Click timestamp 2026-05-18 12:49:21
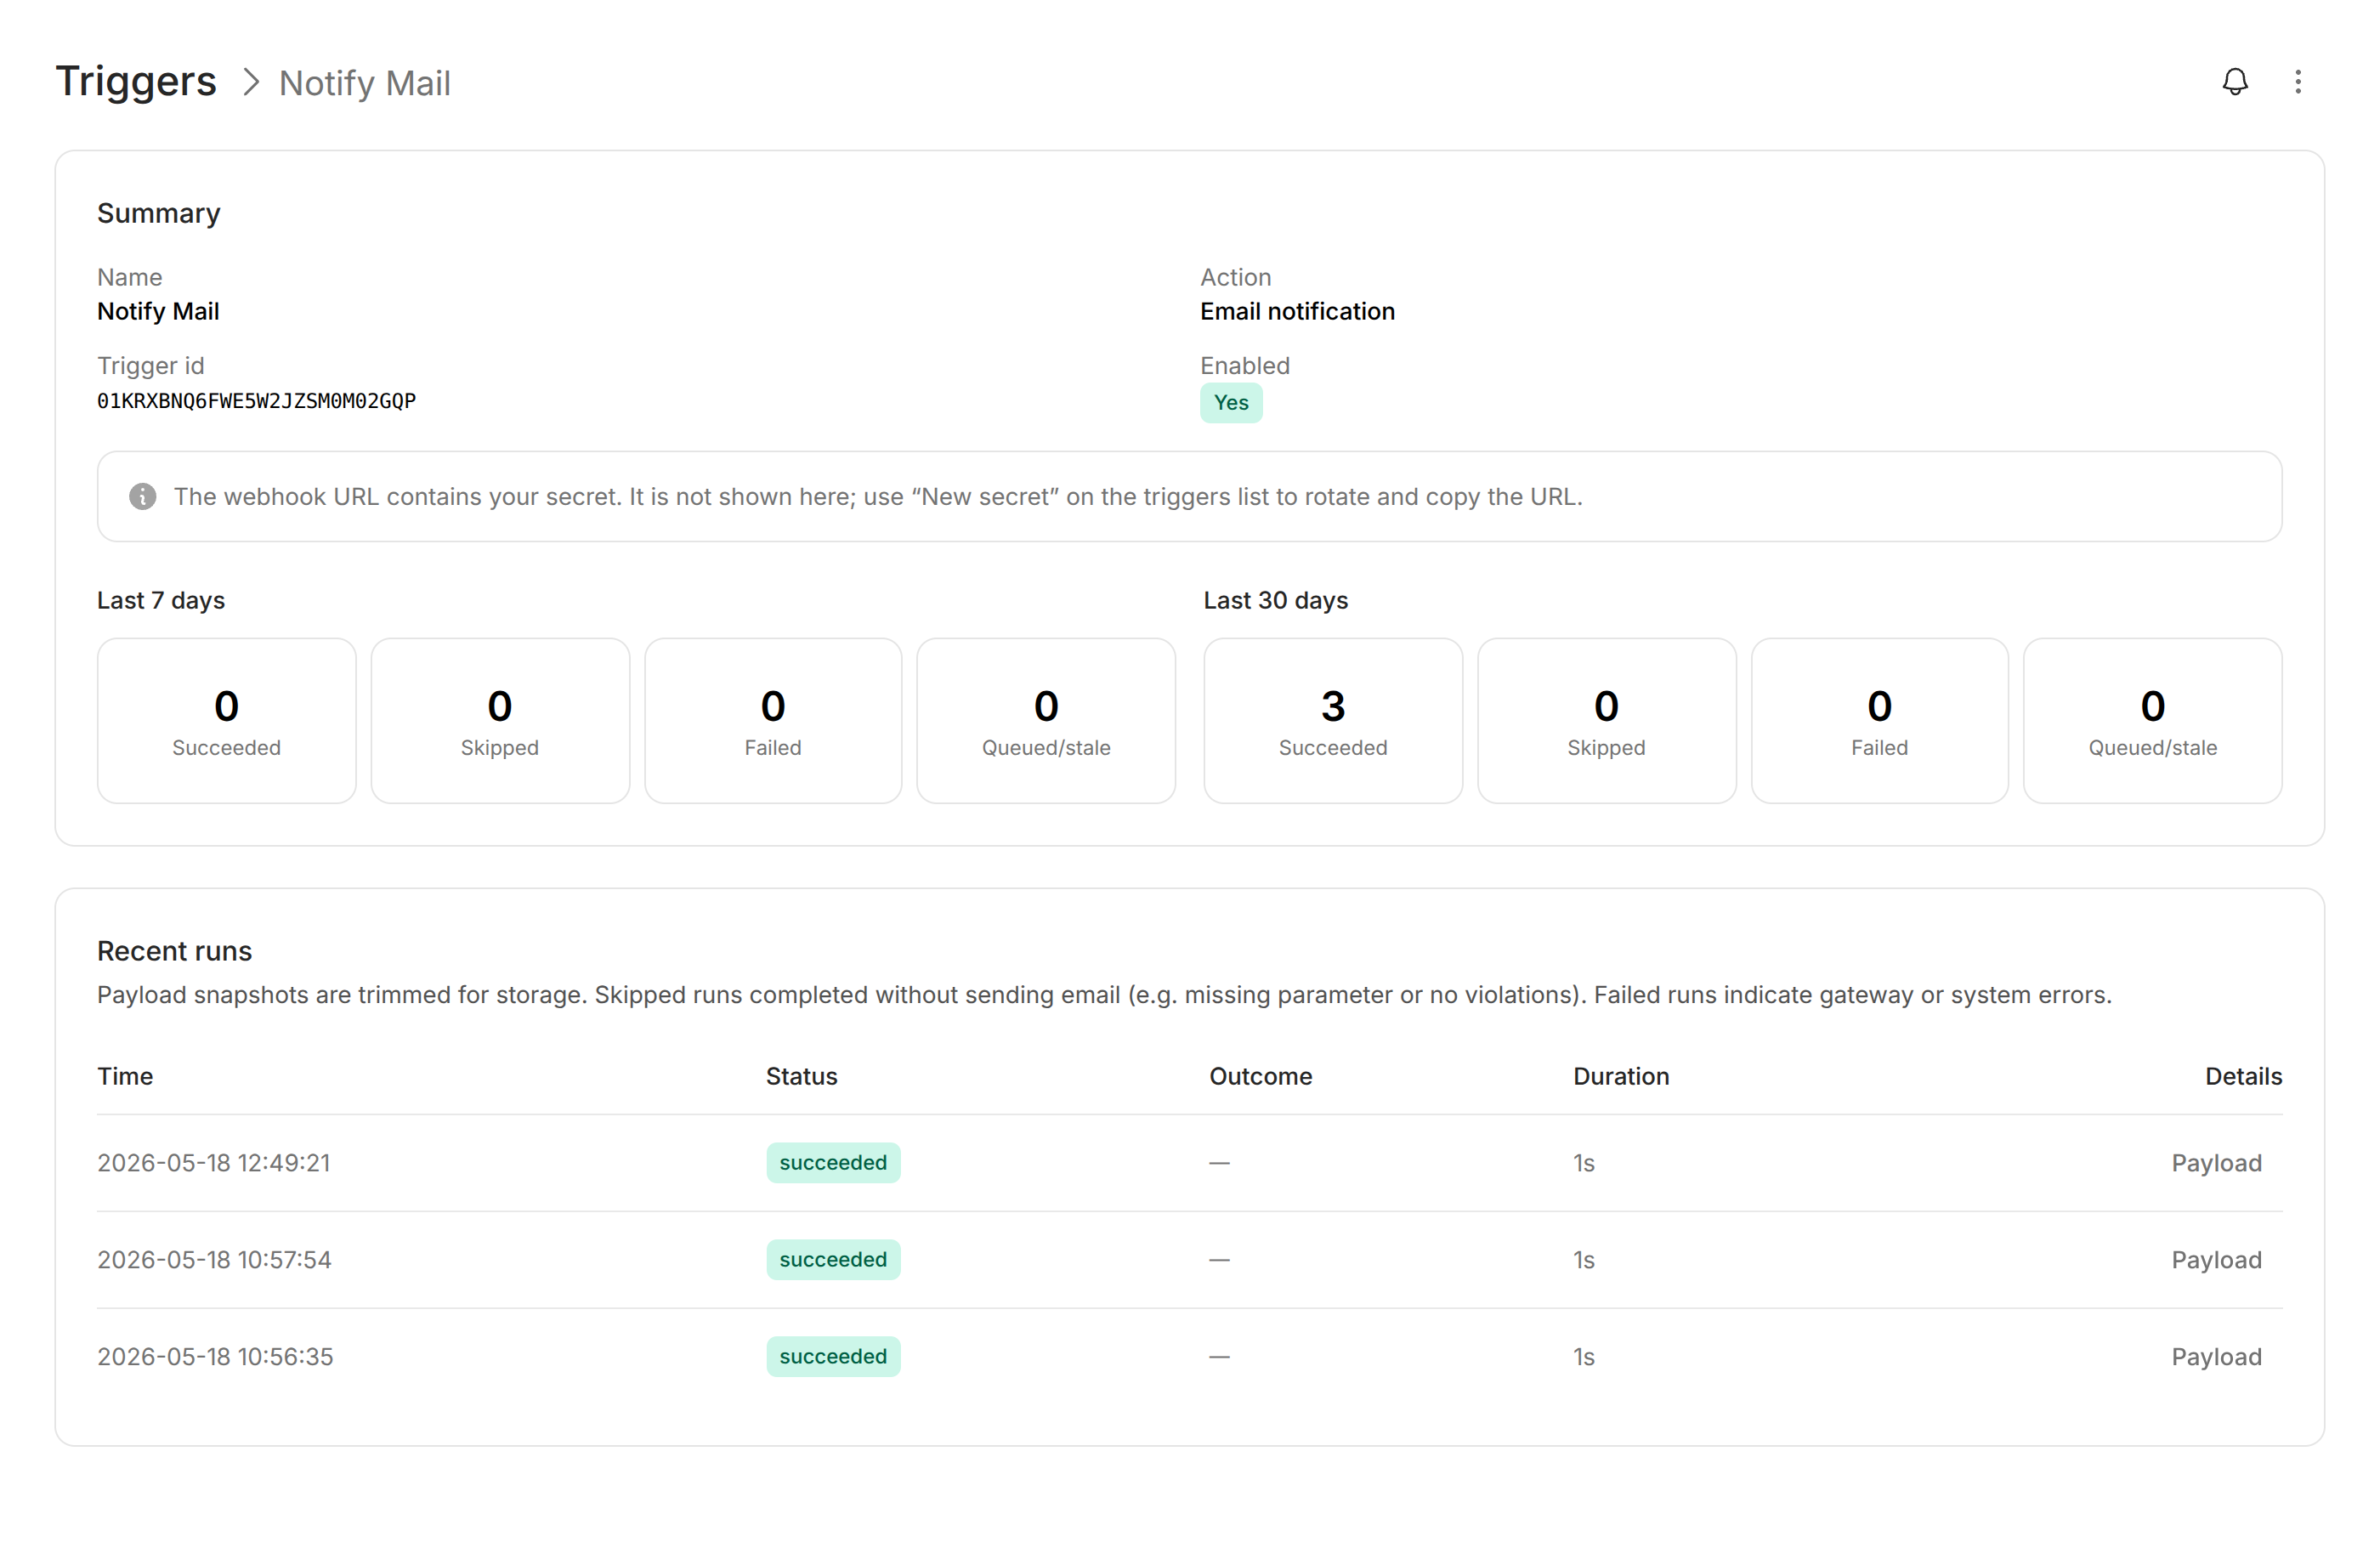 pyautogui.click(x=214, y=1162)
